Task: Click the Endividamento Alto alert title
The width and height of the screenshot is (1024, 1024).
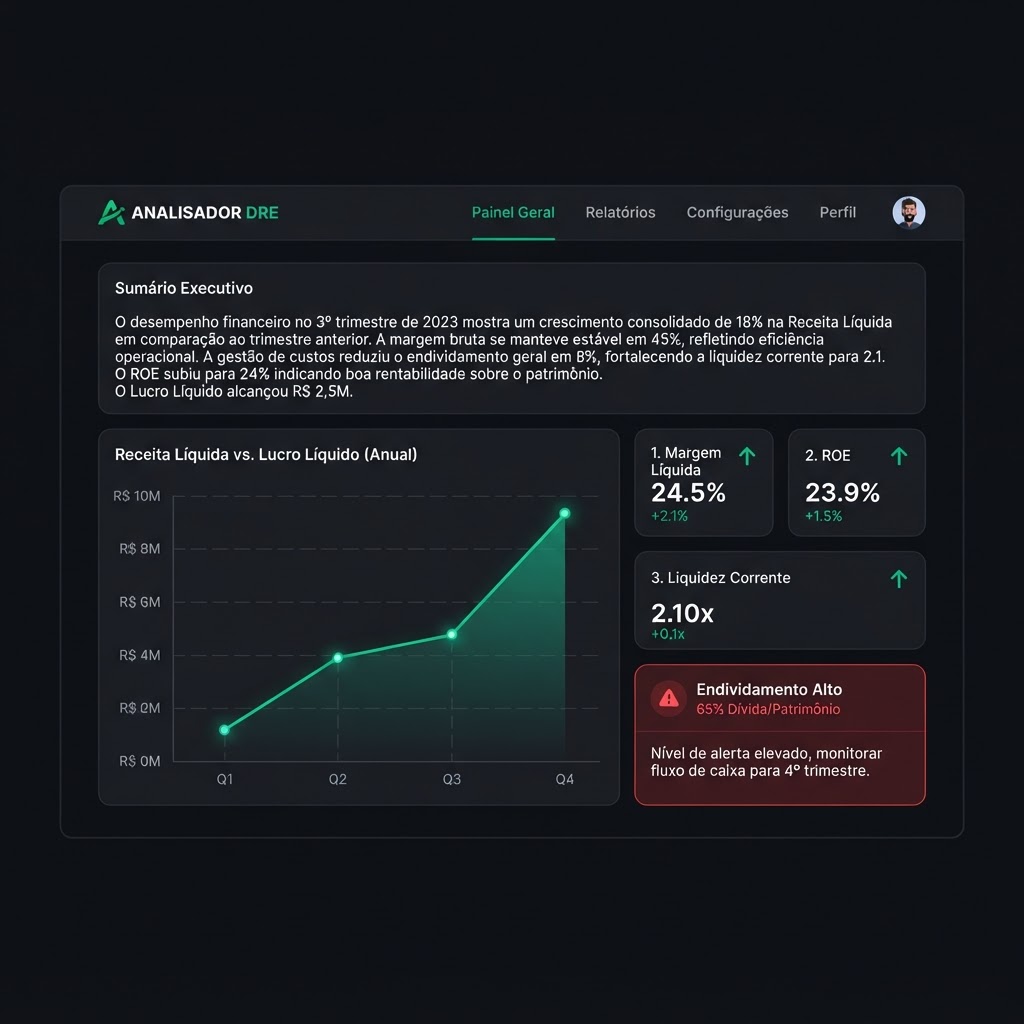Action: [x=769, y=690]
